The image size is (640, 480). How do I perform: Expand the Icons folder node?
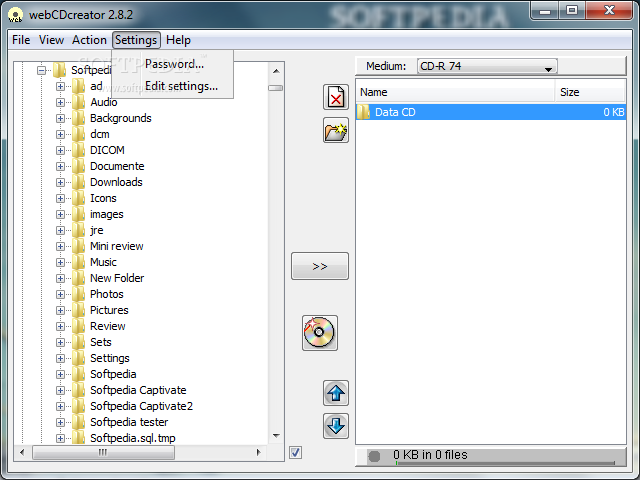pyautogui.click(x=60, y=198)
